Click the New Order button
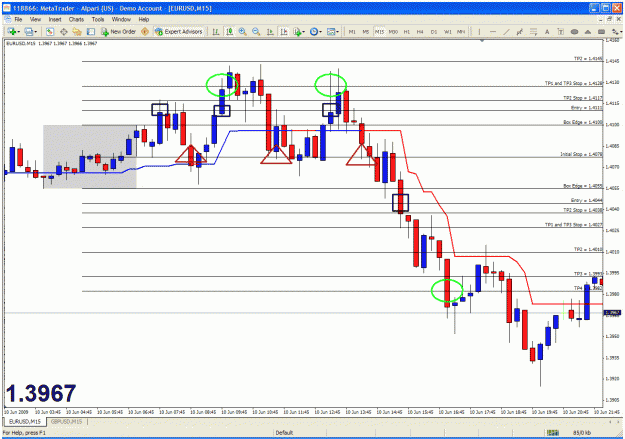This screenshot has width=625, height=439. click(118, 31)
